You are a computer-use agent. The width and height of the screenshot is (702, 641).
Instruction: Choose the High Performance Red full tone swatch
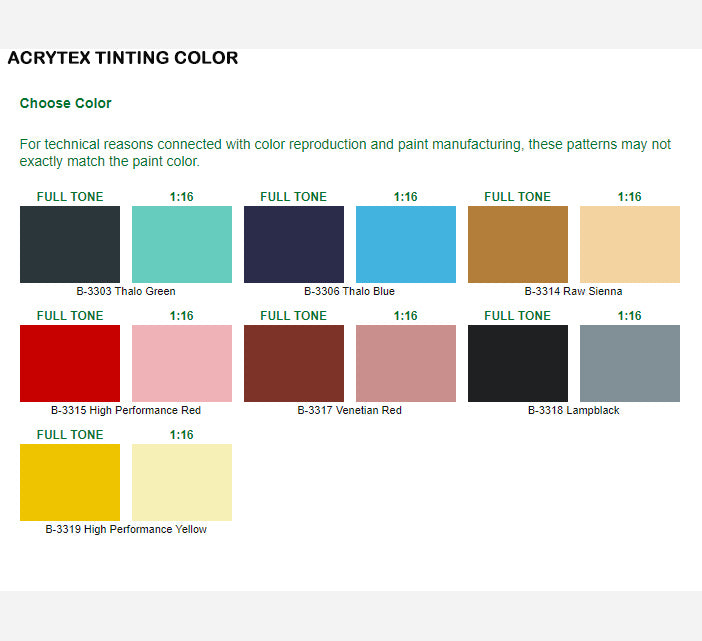pyautogui.click(x=70, y=363)
